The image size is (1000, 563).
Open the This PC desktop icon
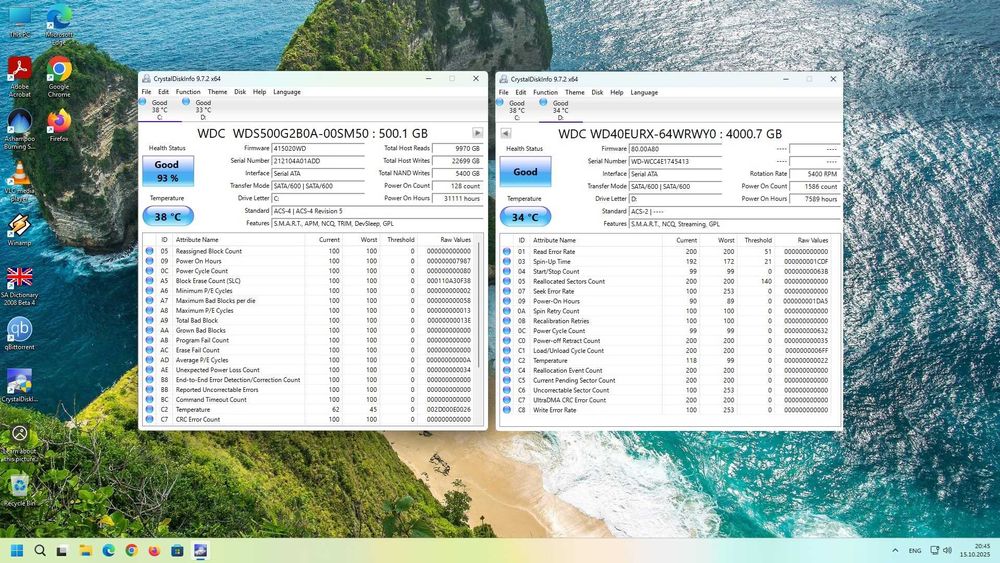(20, 21)
